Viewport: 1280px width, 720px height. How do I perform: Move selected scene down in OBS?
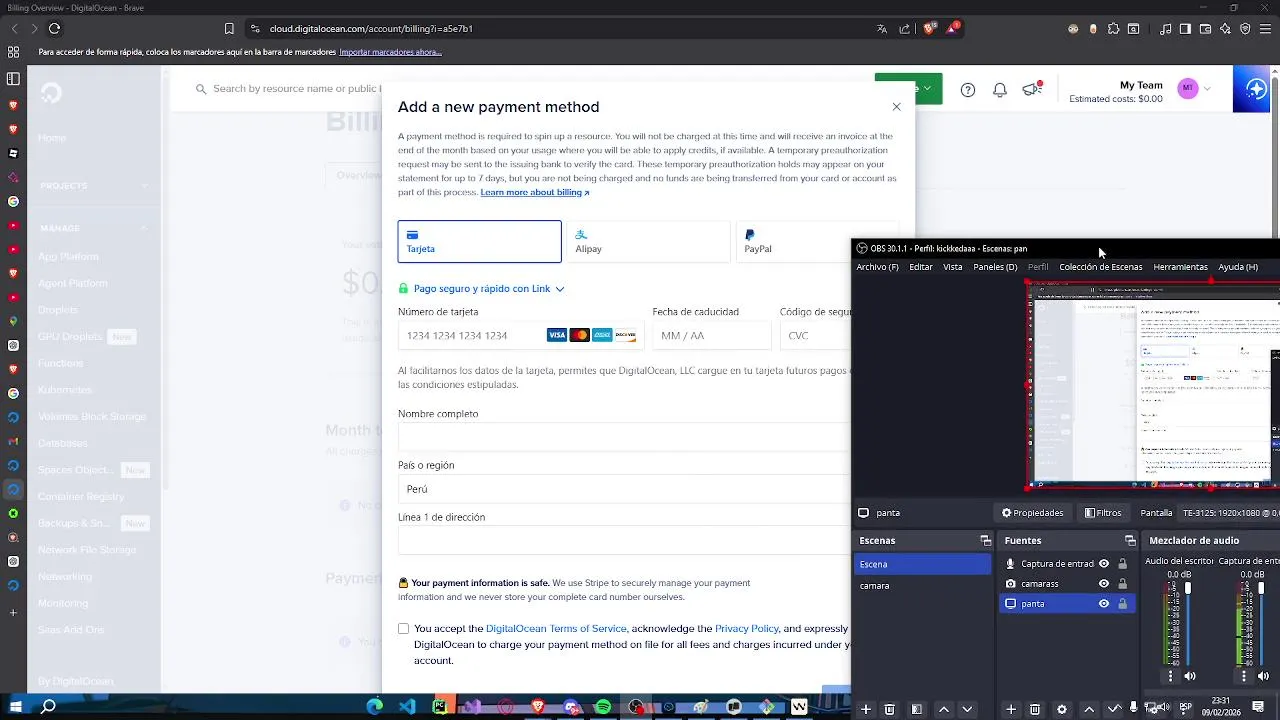pos(967,709)
